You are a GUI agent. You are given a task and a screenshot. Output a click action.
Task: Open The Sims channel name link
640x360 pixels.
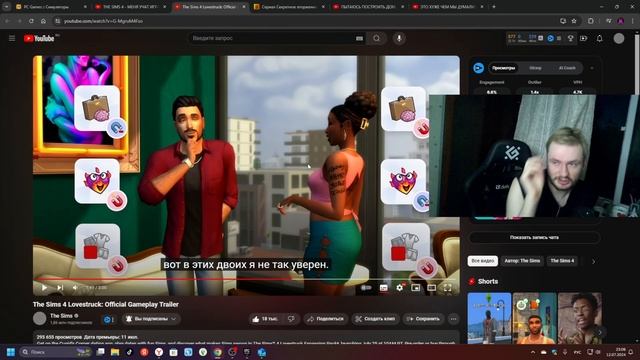(x=61, y=316)
